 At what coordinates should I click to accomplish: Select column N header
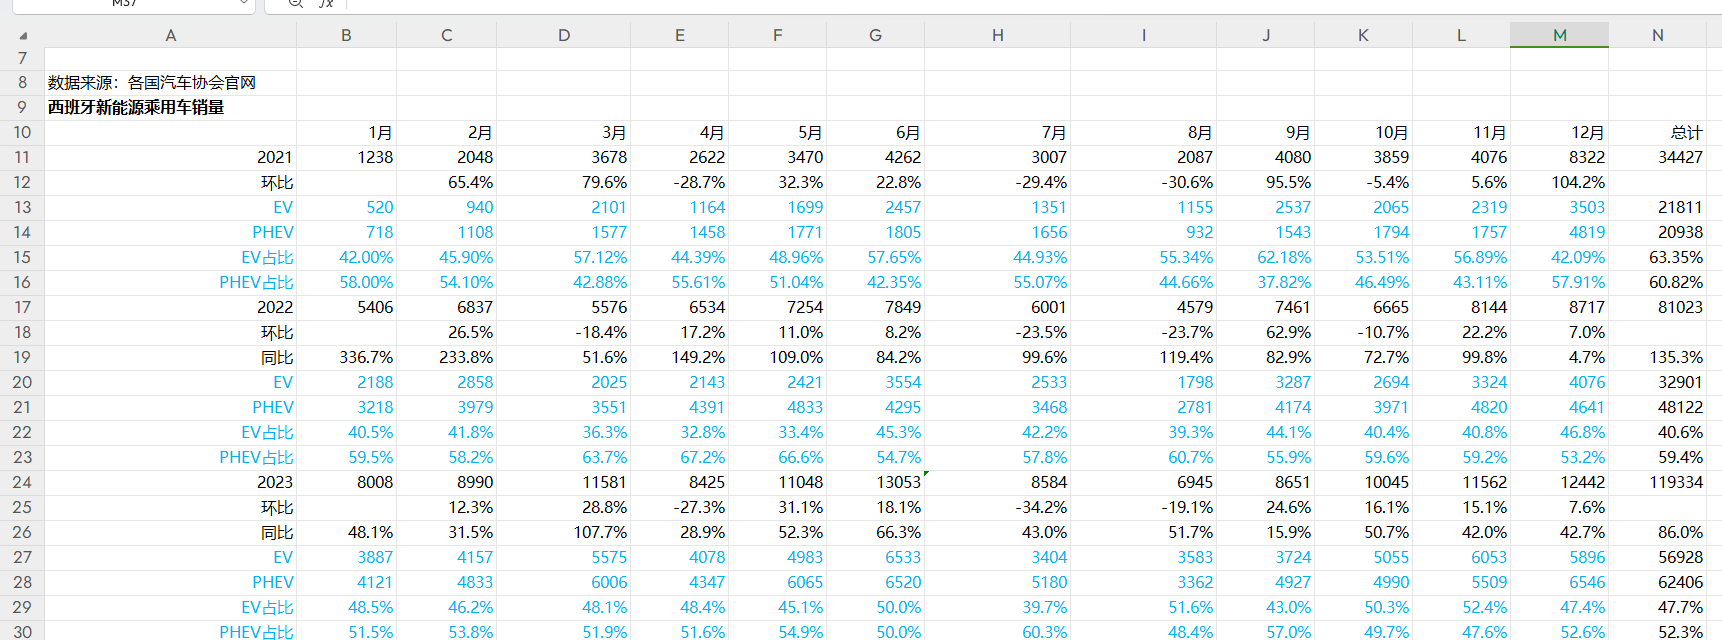(1657, 35)
